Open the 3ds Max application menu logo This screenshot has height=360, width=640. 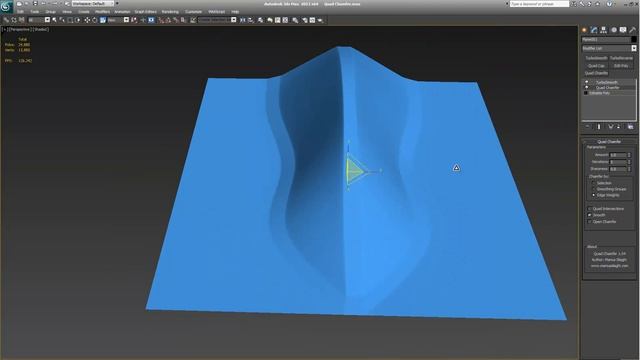[x=6, y=7]
